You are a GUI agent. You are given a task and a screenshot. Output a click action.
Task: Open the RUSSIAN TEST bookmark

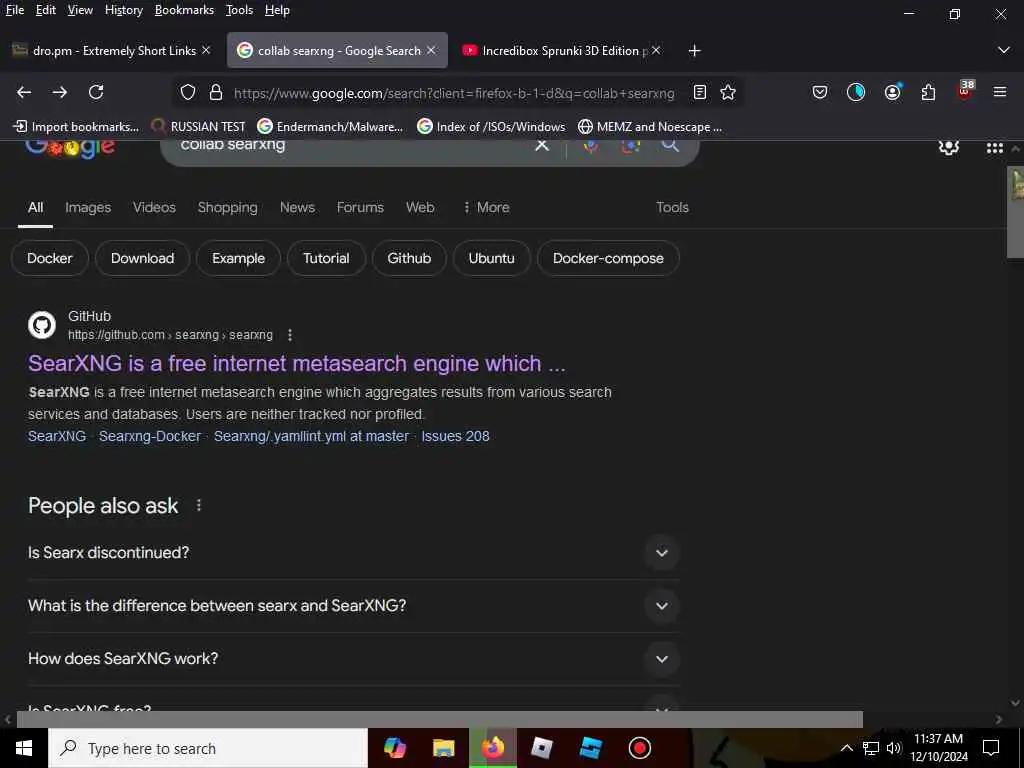199,127
